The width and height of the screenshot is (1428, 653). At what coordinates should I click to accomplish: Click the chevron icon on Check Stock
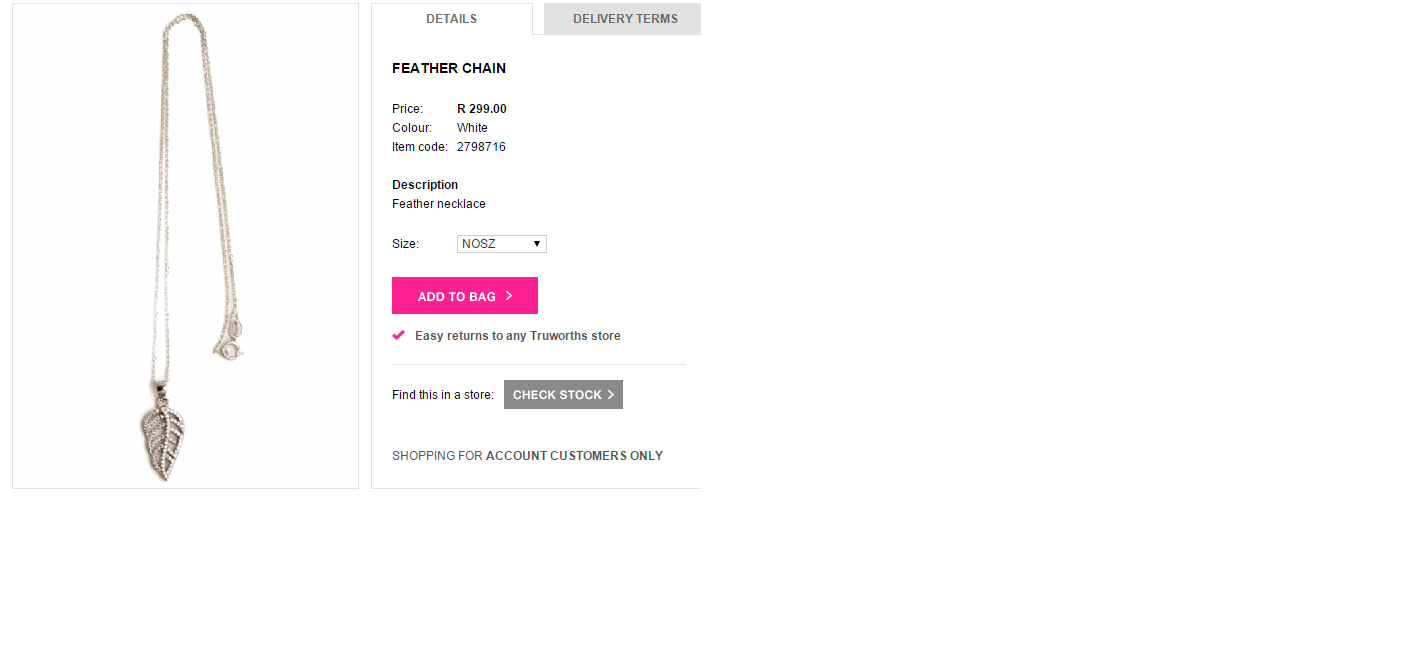click(x=611, y=395)
